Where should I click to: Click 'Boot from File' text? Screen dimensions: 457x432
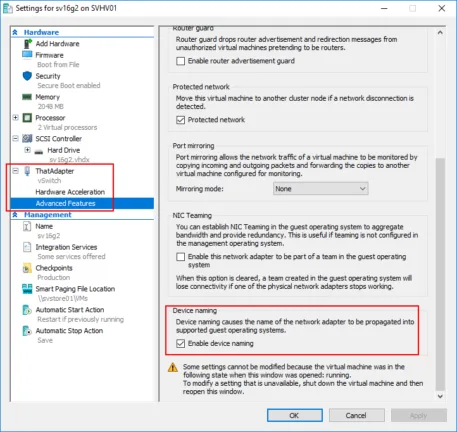[x=58, y=65]
